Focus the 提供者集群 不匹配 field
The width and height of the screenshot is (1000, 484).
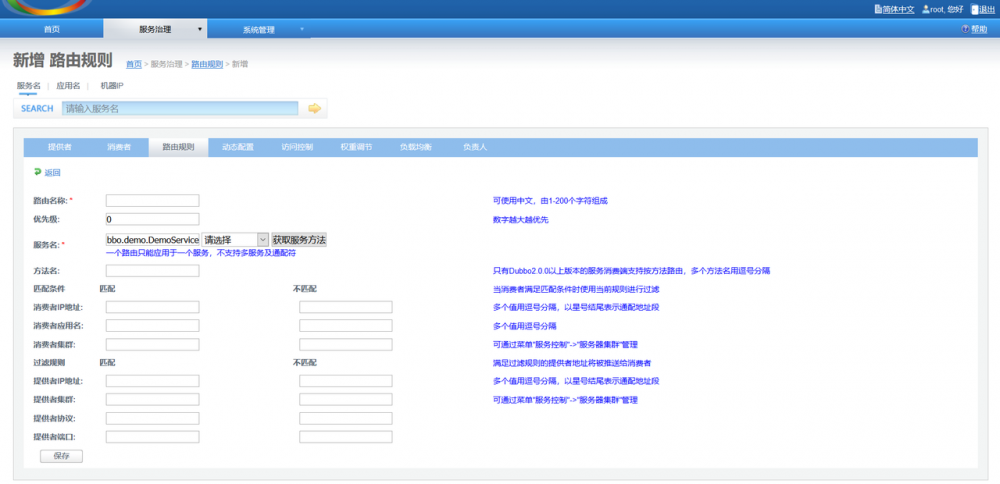point(346,400)
